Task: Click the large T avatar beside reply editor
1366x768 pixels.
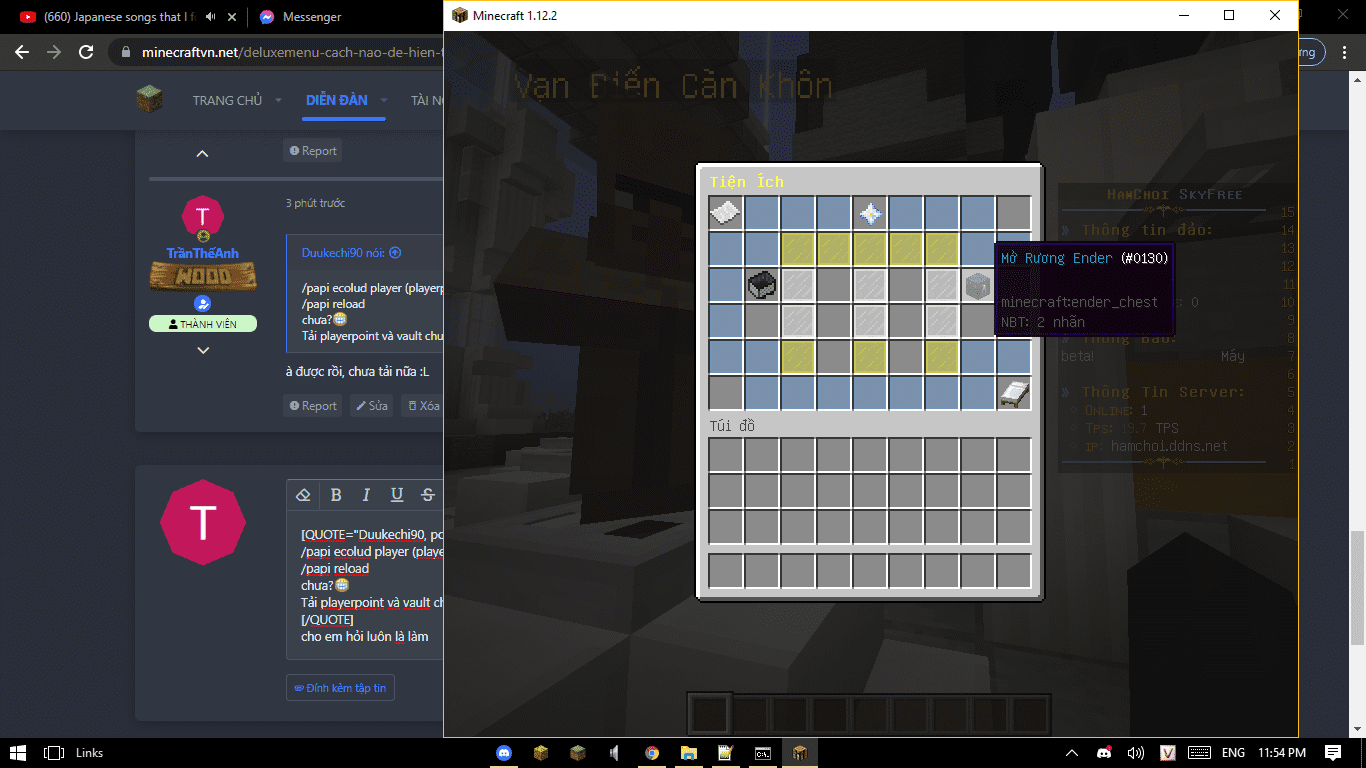Action: coord(203,522)
